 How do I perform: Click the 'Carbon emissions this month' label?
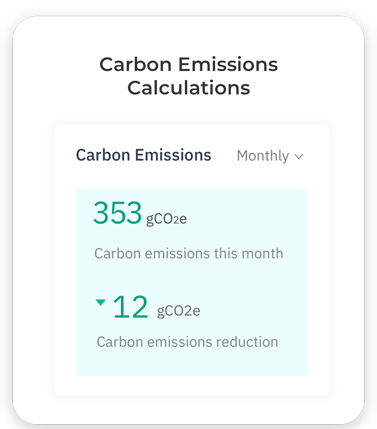coord(189,253)
